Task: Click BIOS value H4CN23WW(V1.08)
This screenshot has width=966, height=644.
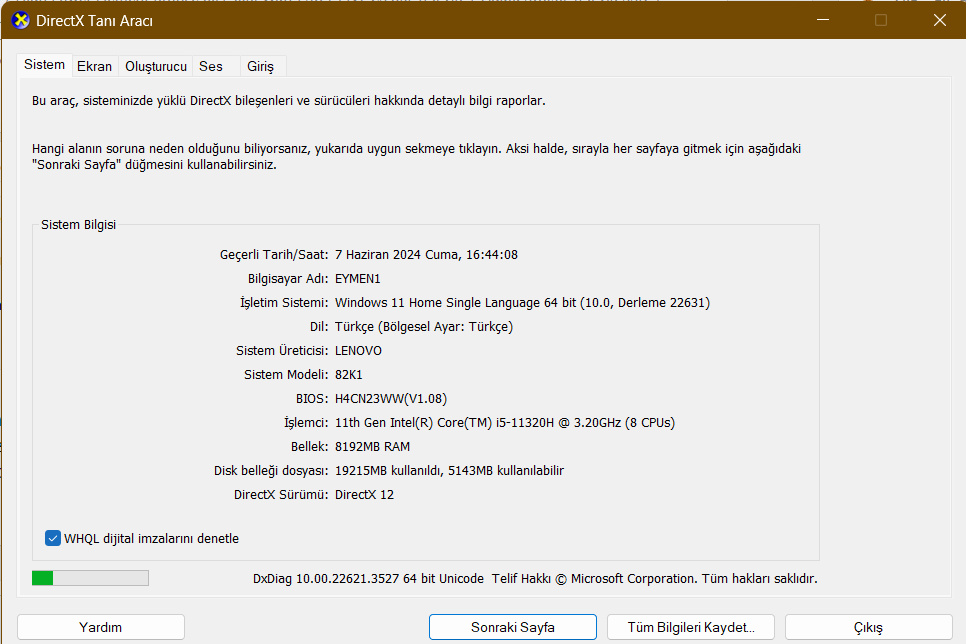Action: [391, 399]
